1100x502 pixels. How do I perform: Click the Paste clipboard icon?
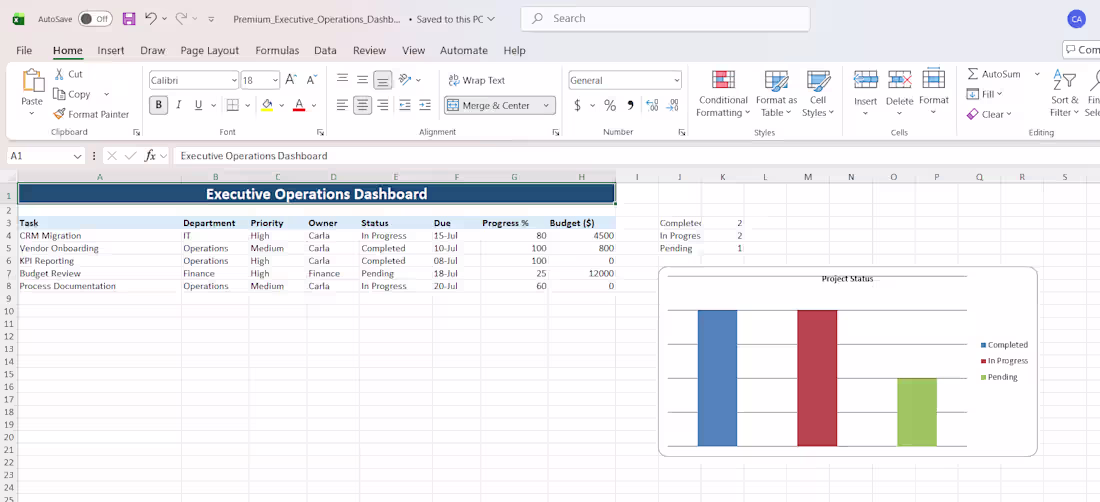tap(32, 81)
